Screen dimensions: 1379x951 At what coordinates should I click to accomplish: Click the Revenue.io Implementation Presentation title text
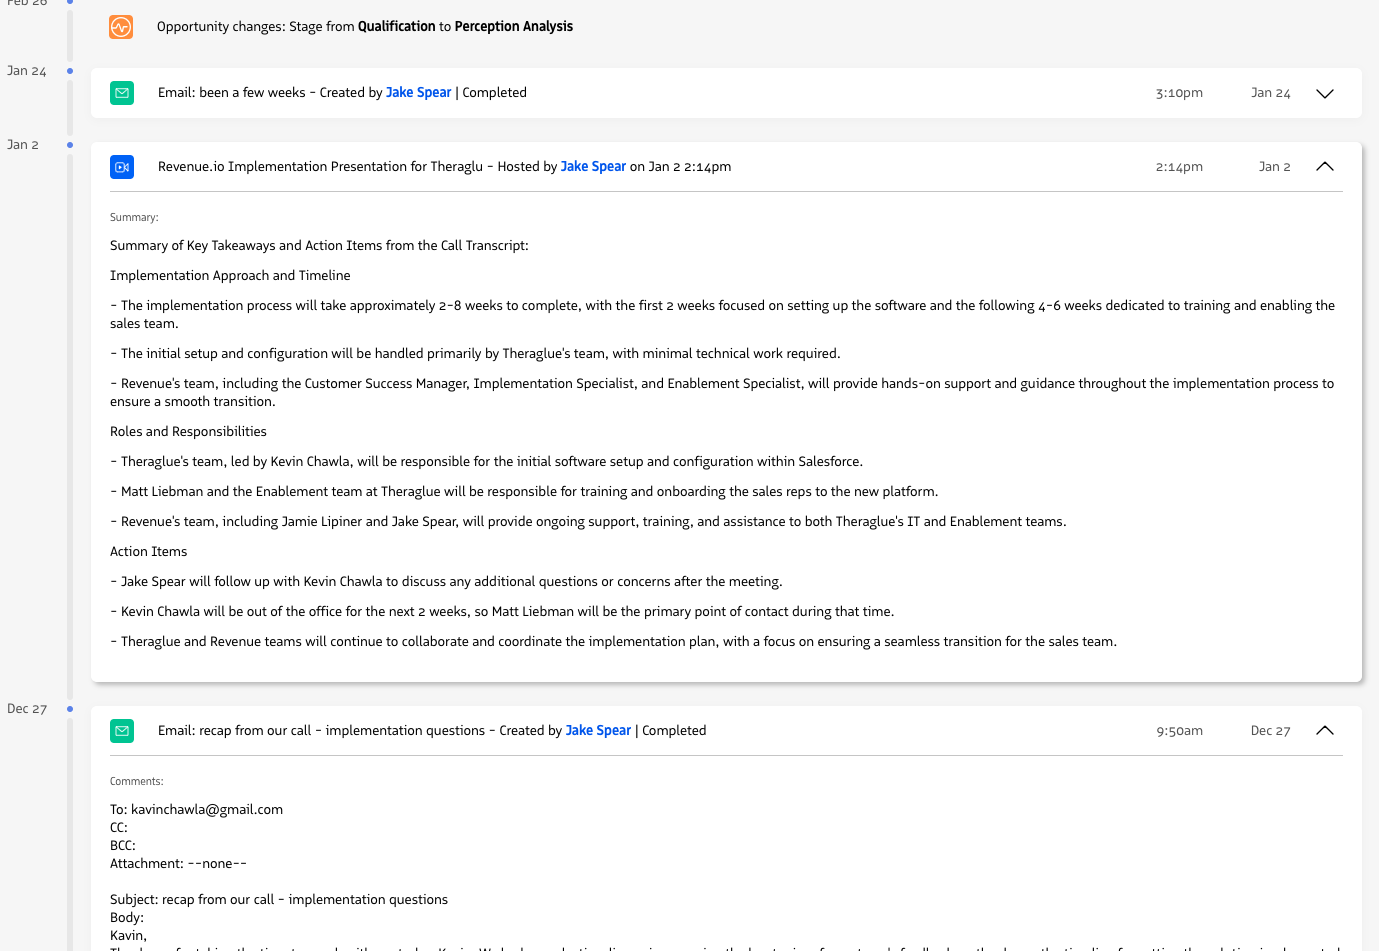(320, 167)
